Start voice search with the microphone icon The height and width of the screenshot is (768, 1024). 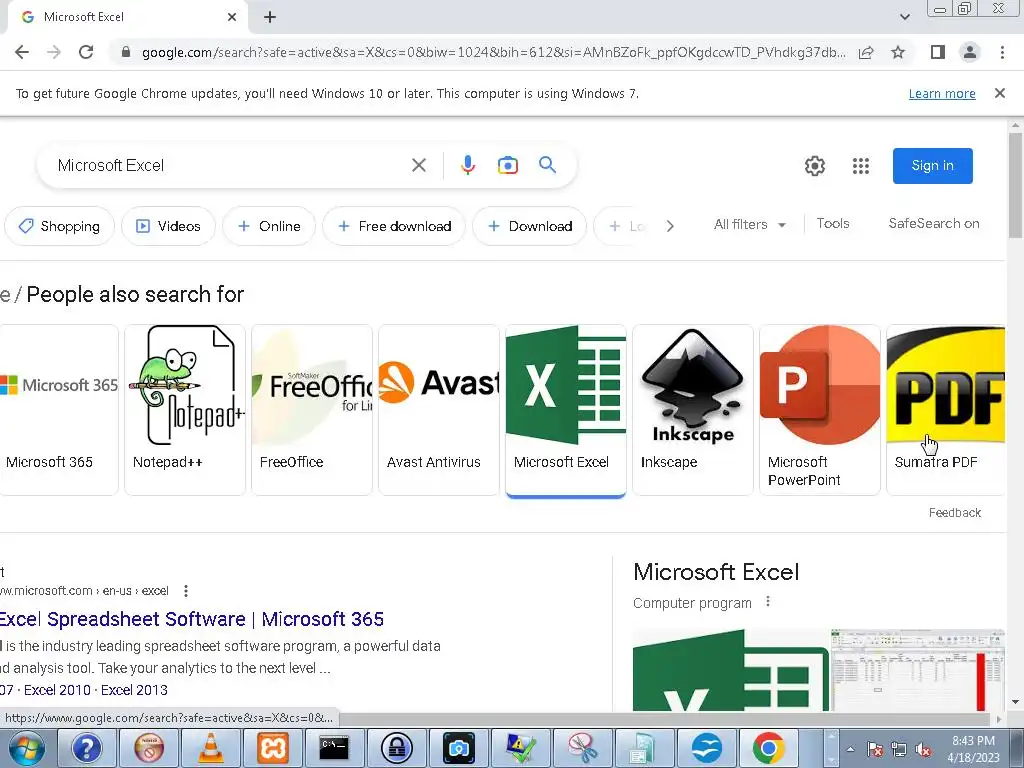(468, 165)
